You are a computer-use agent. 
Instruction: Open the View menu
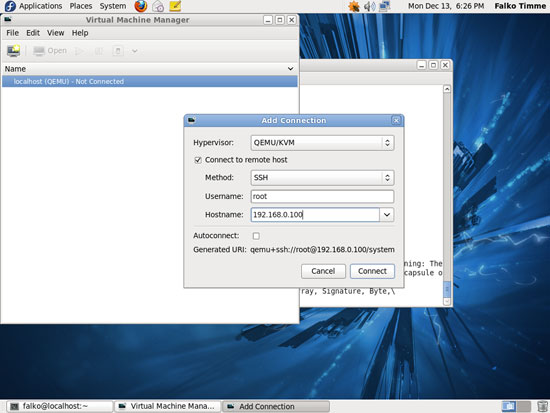(55, 33)
